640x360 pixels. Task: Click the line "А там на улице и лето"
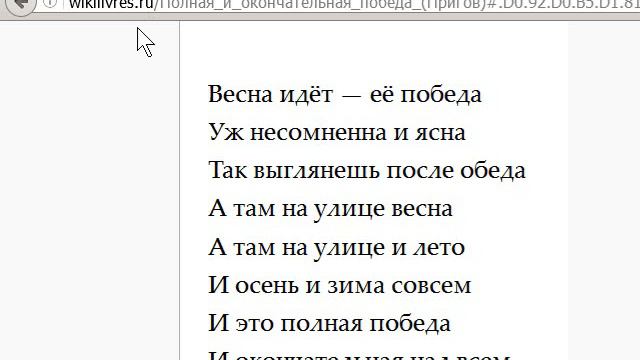click(x=337, y=247)
